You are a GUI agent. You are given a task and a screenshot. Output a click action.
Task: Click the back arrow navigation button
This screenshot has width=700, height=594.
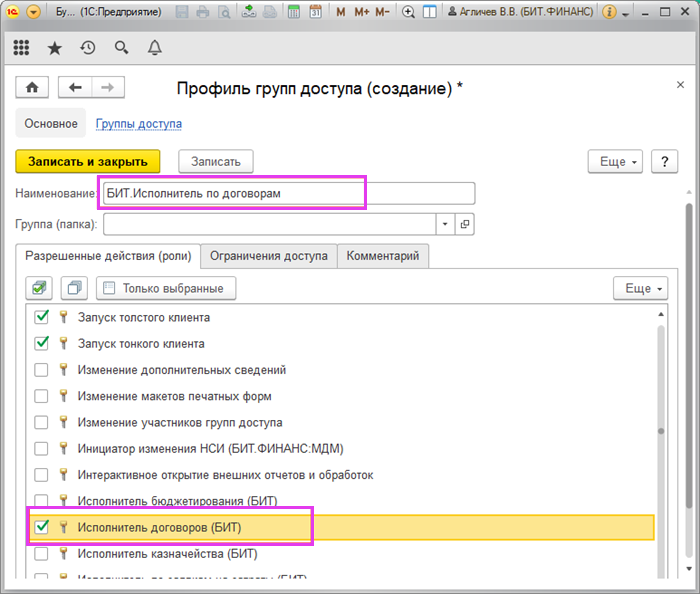pyautogui.click(x=75, y=88)
